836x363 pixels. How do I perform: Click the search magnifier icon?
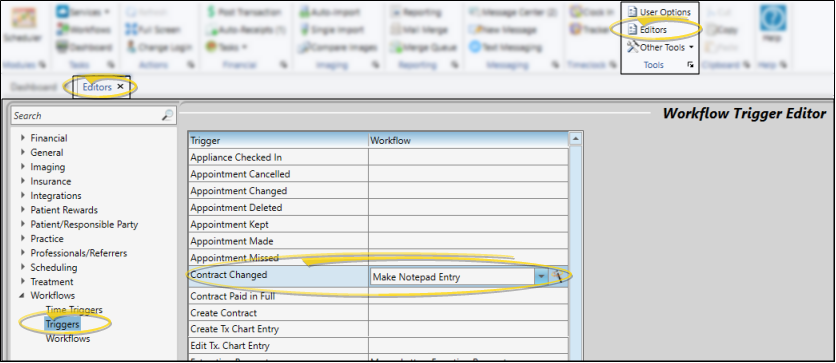click(x=167, y=115)
